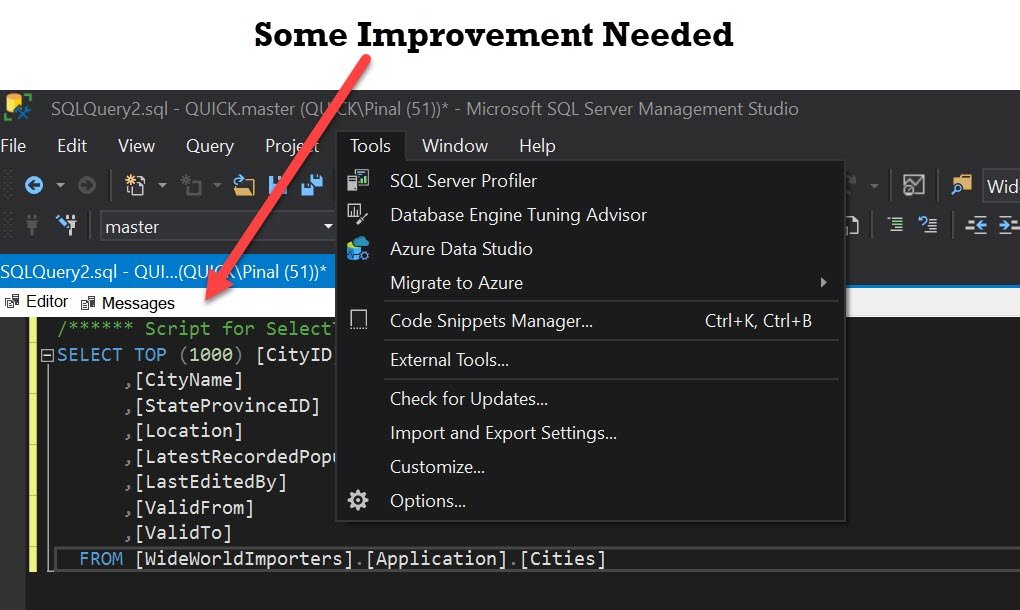Select the SQLQuery2.sql document tab
Image resolution: width=1020 pixels, height=610 pixels.
[167, 271]
